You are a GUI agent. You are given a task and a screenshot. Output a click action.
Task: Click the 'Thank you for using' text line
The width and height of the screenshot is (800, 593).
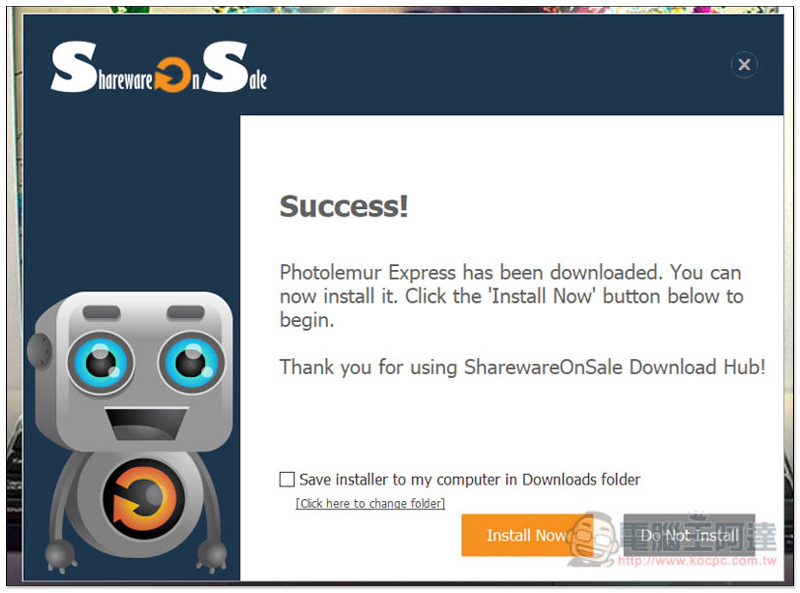(522, 367)
